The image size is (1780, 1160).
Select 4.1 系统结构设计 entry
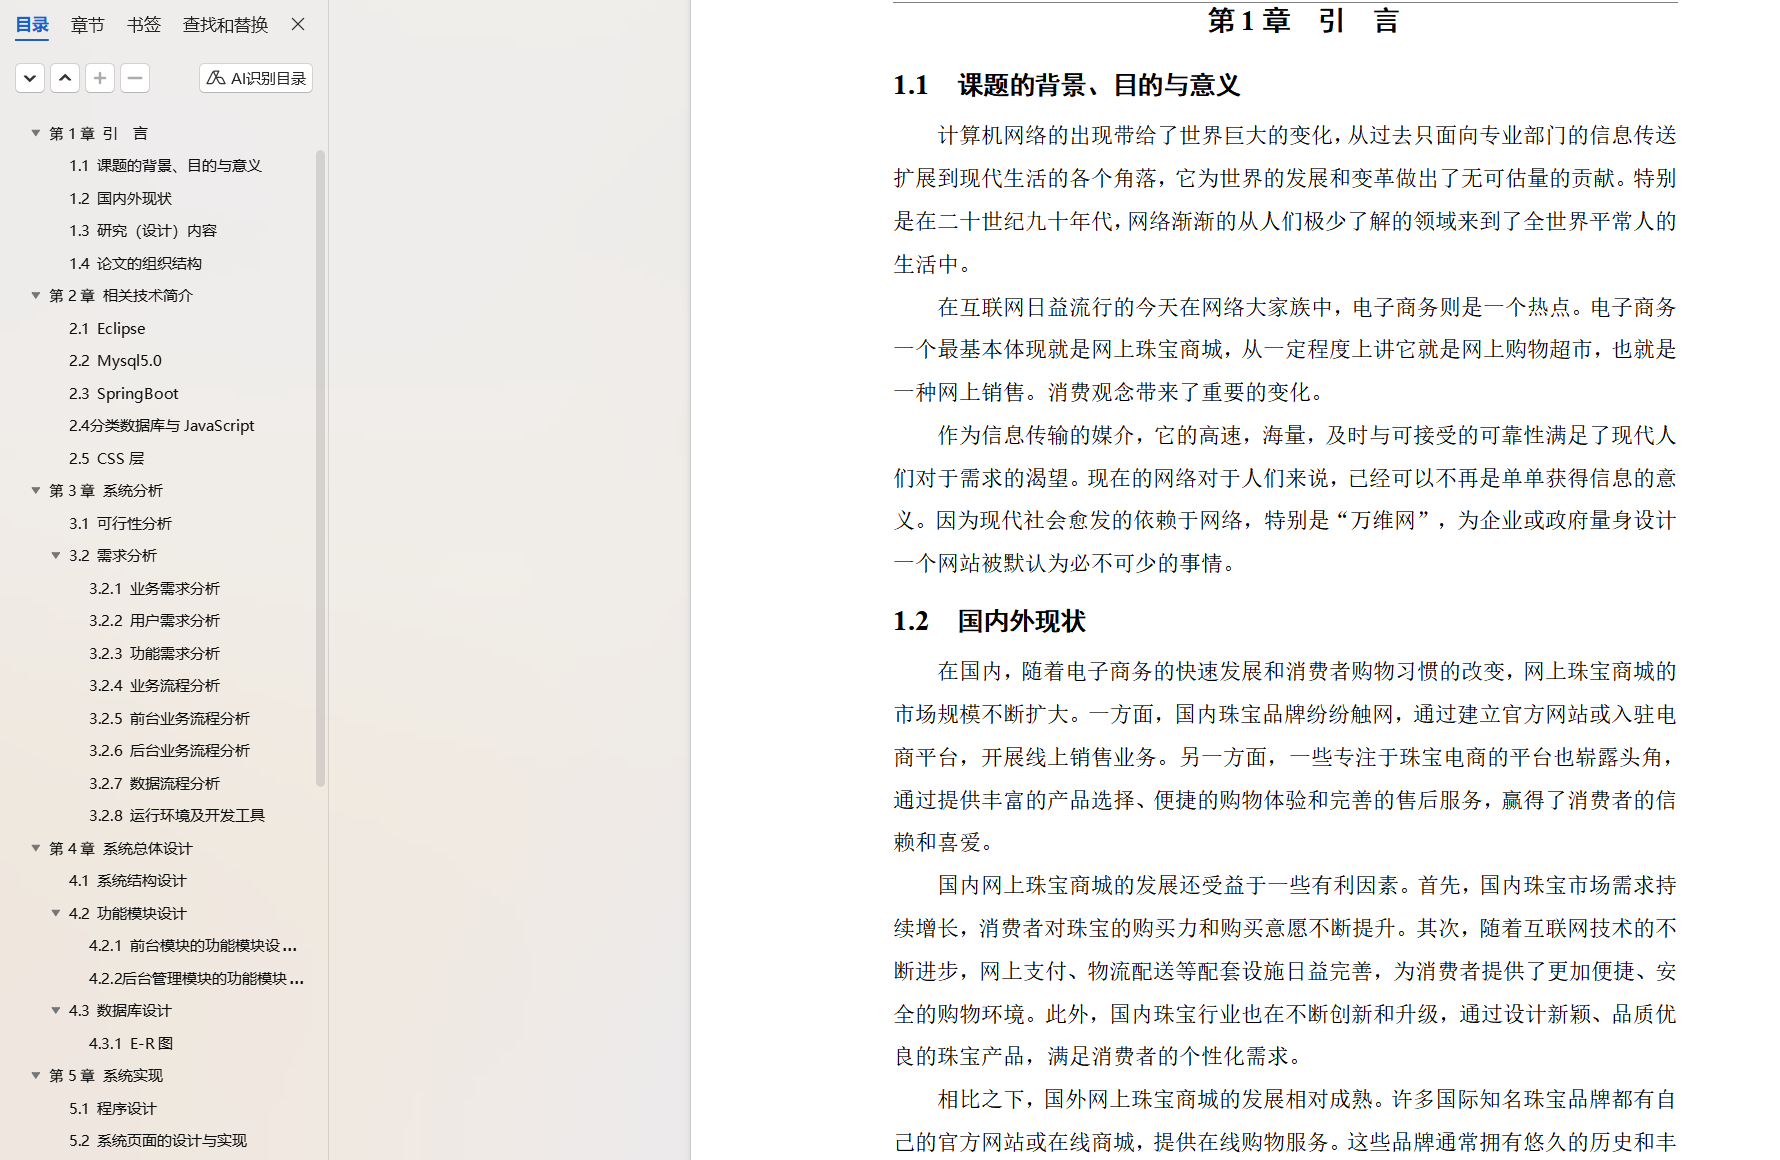coord(127,881)
